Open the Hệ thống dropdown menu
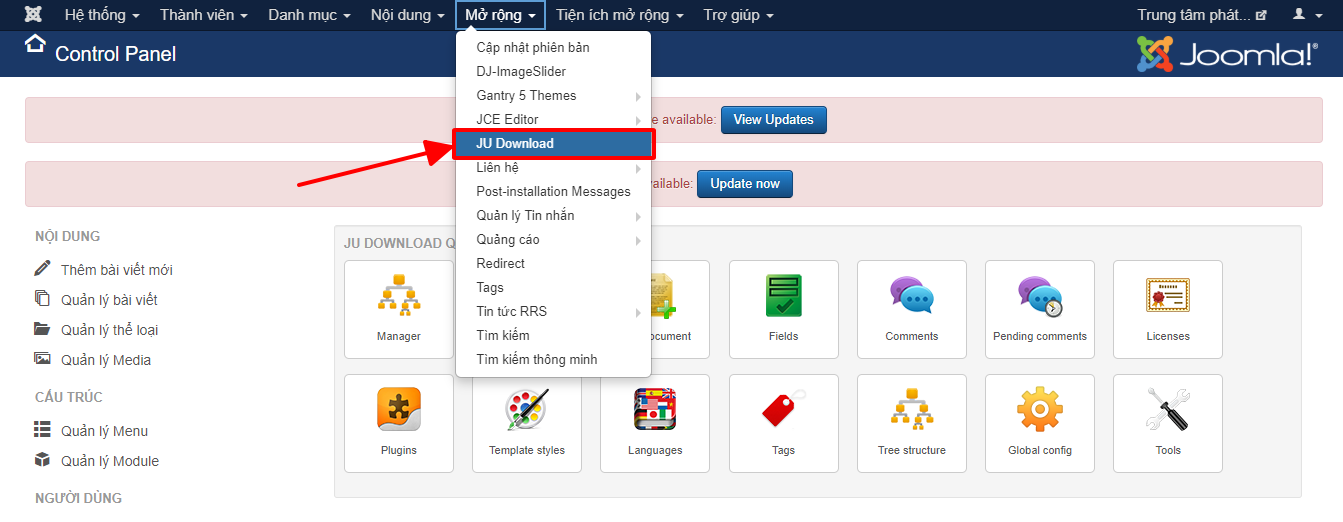Viewport: 1343px width, 522px height. pyautogui.click(x=102, y=15)
